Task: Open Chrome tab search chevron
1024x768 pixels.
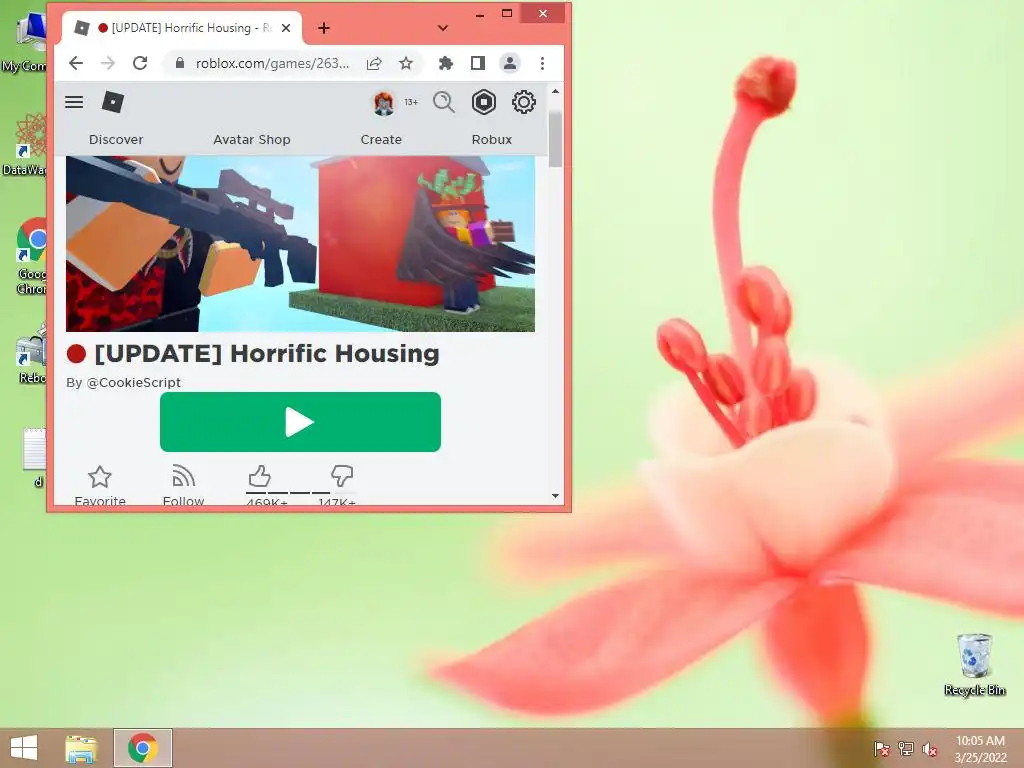Action: tap(442, 28)
